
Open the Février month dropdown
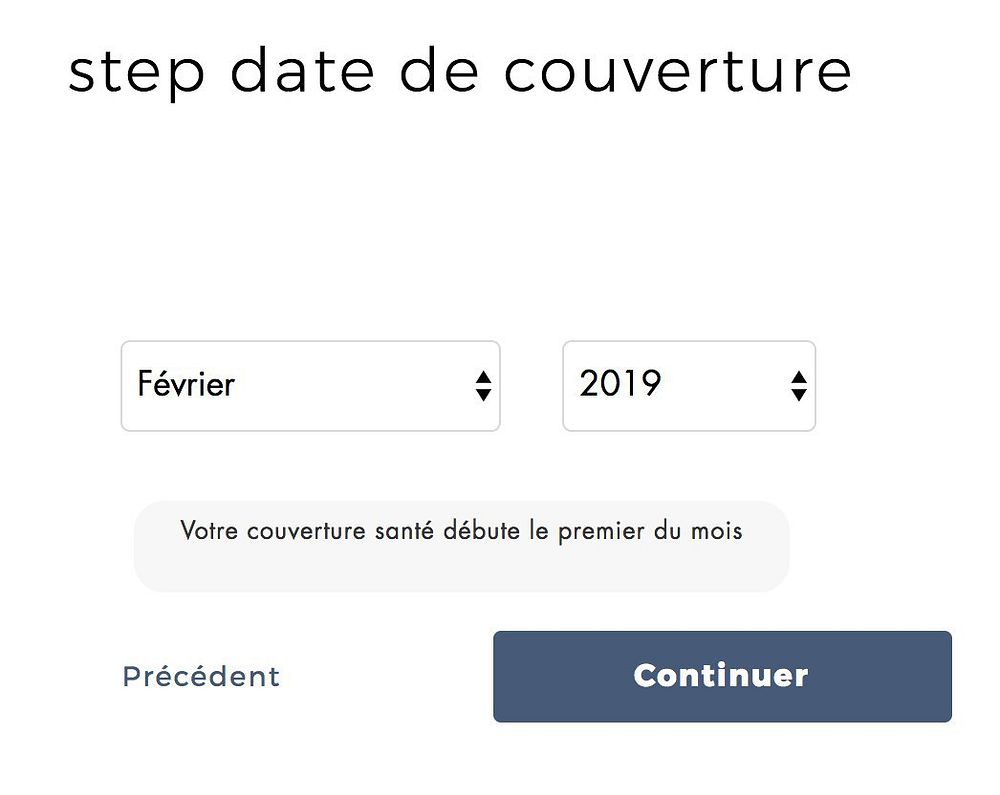tap(311, 386)
